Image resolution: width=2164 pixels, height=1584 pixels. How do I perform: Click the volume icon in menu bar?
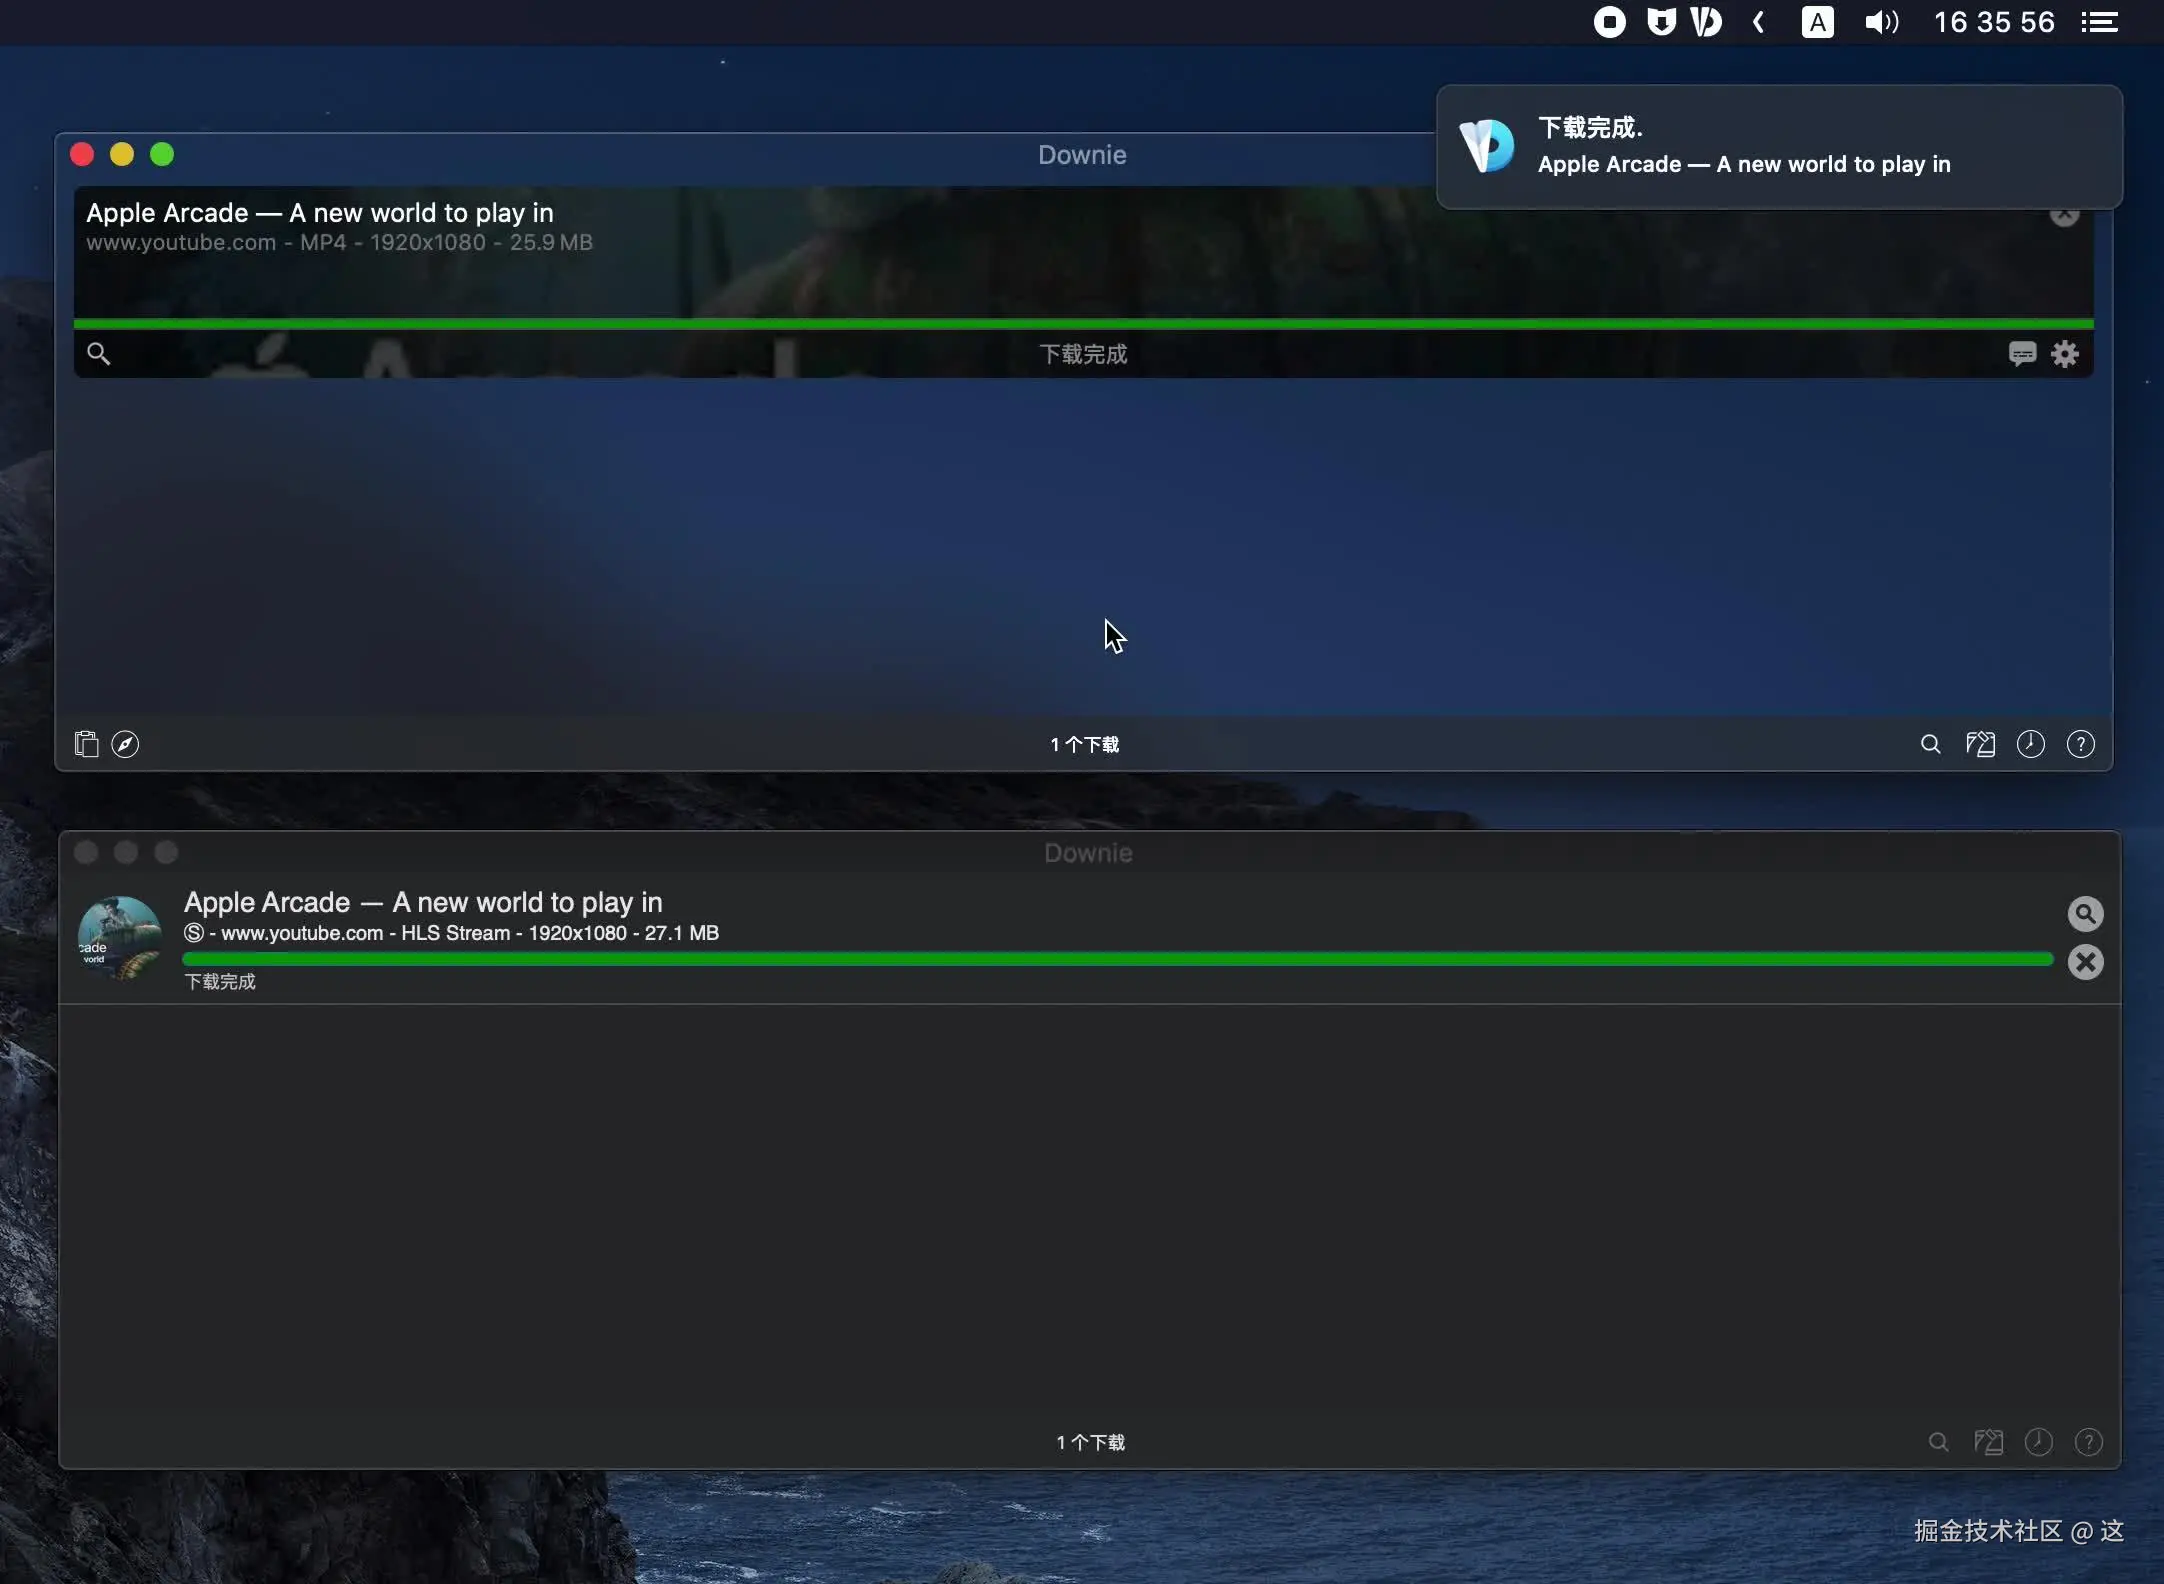[x=1881, y=22]
